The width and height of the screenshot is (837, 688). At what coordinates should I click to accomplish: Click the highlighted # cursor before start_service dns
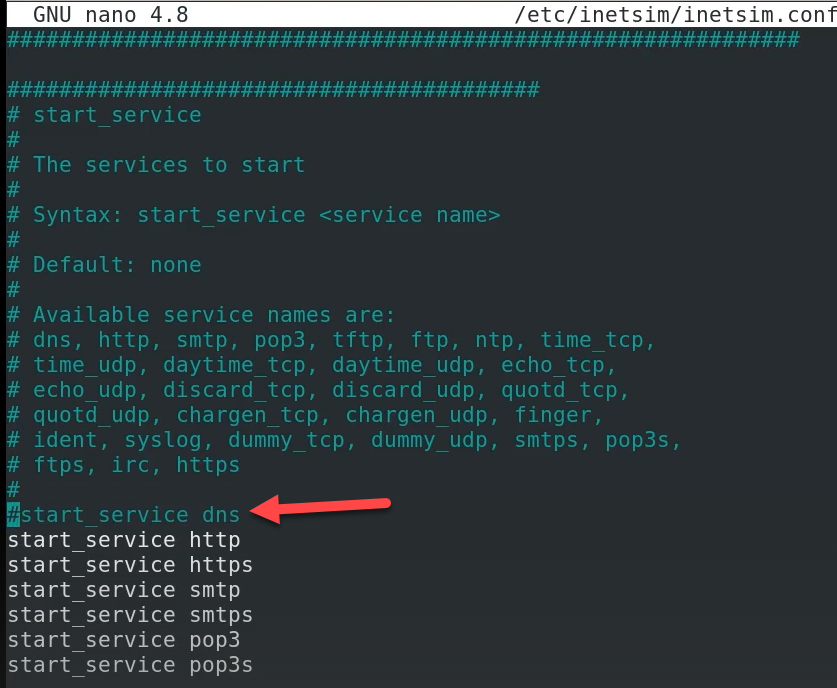click(13, 515)
